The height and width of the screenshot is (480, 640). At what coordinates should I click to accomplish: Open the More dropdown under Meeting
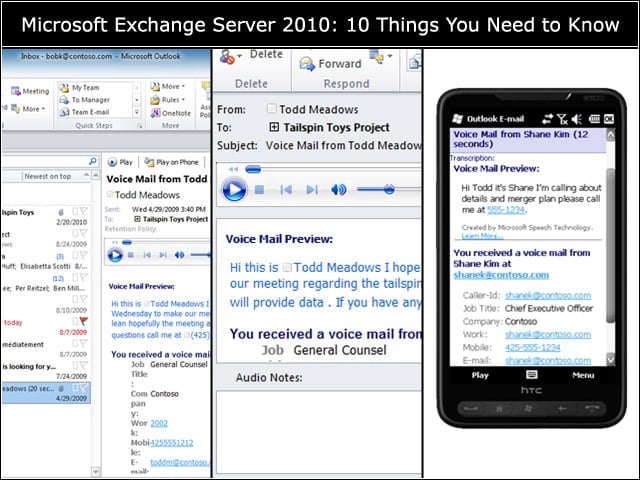pyautogui.click(x=28, y=109)
